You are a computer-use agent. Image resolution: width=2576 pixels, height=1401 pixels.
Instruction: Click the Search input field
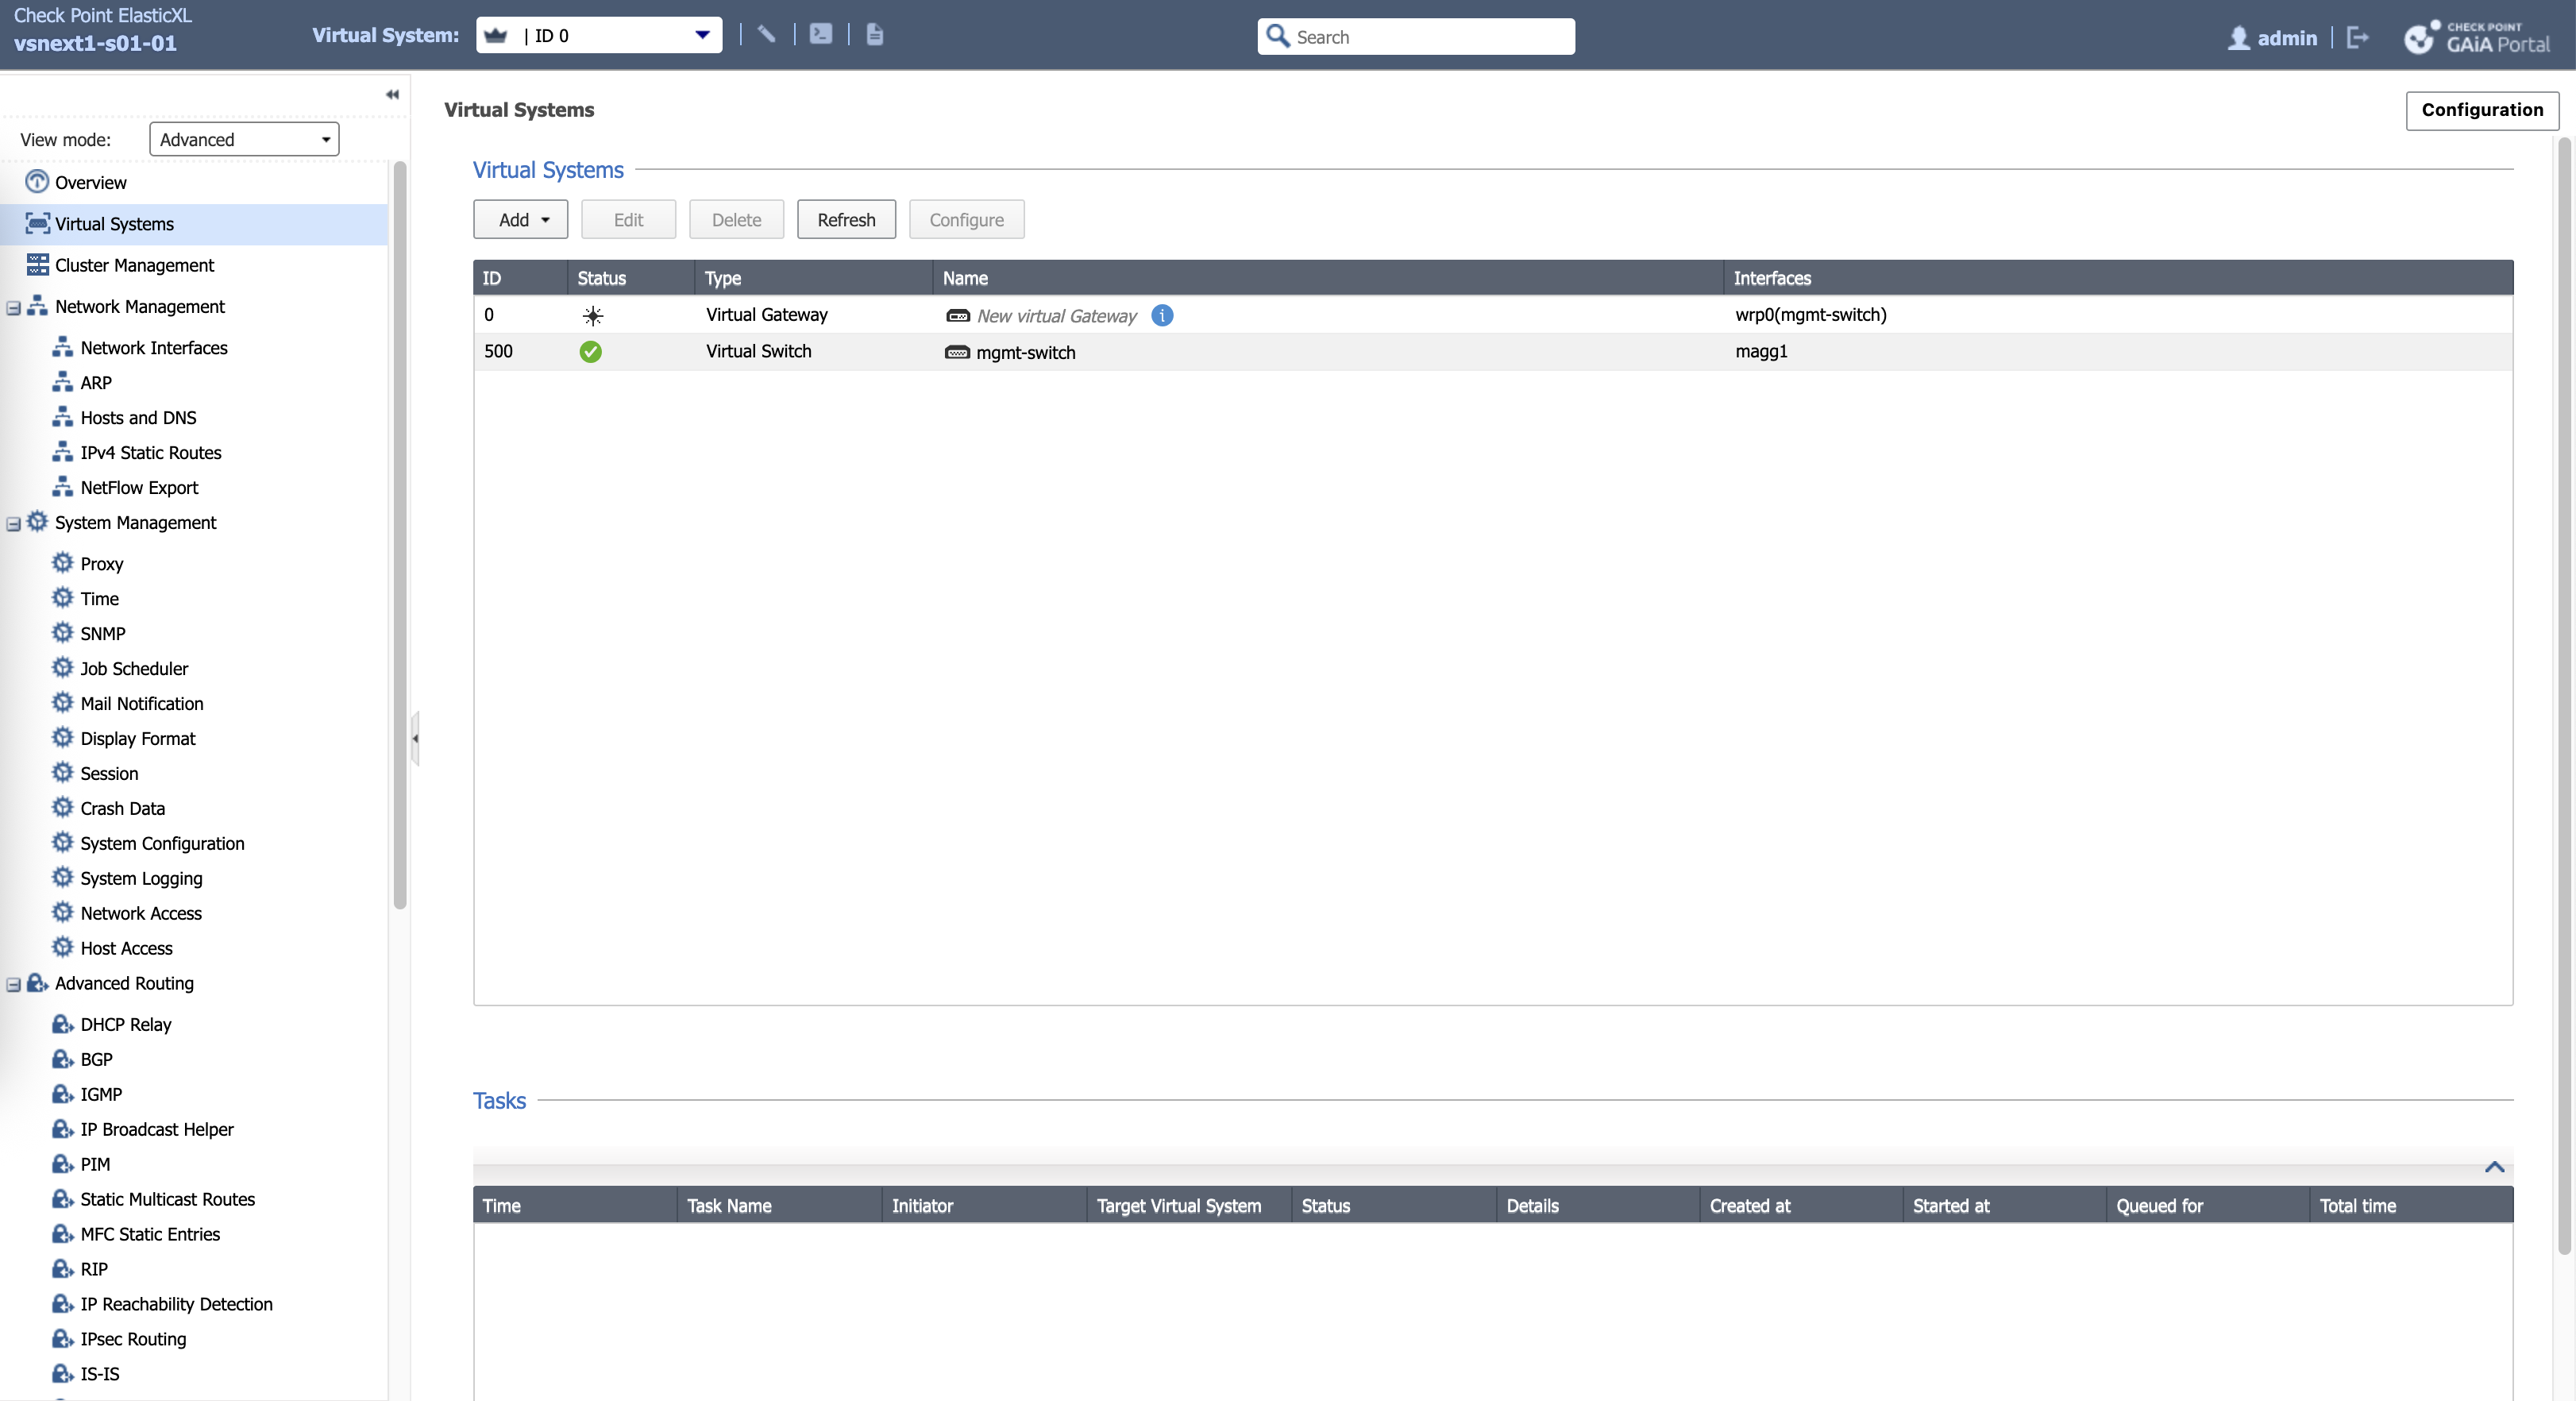1430,37
